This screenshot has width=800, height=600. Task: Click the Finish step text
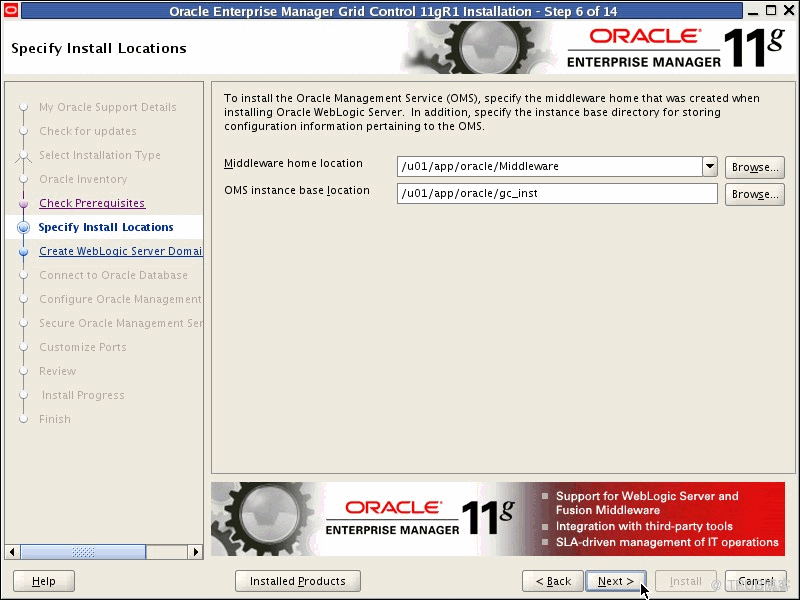click(55, 419)
